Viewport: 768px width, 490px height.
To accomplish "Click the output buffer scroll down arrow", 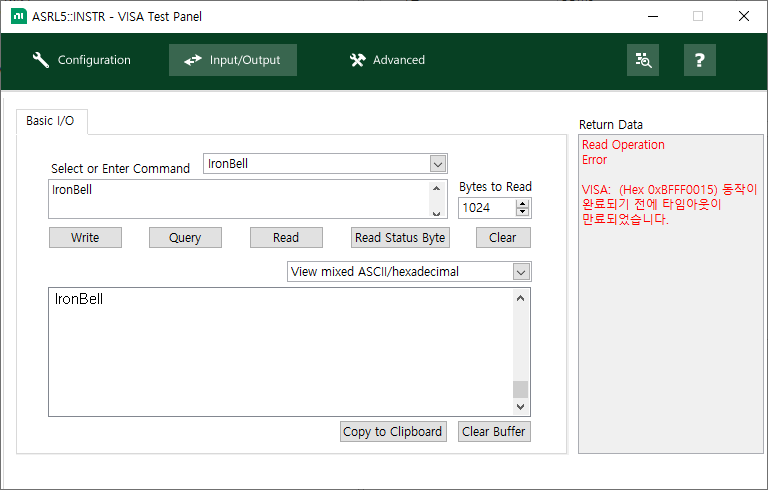I will pyautogui.click(x=521, y=406).
